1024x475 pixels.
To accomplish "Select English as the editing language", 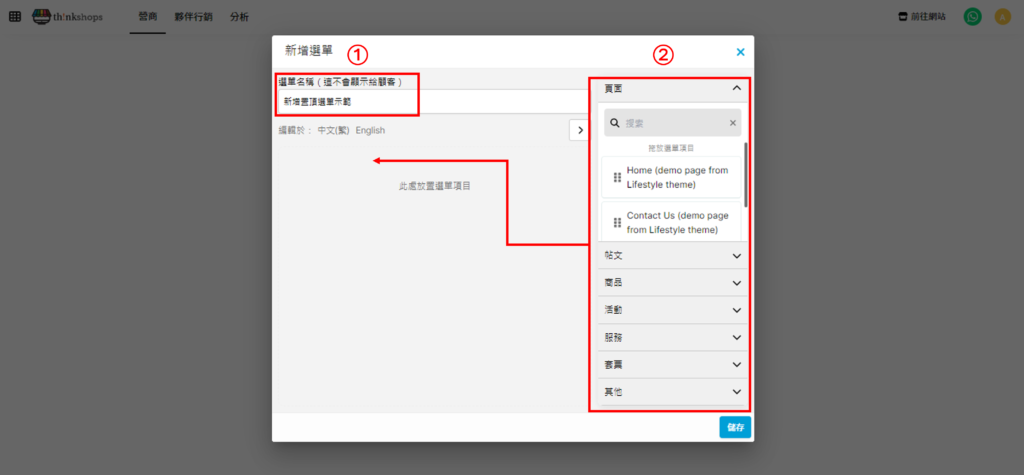I will 370,130.
